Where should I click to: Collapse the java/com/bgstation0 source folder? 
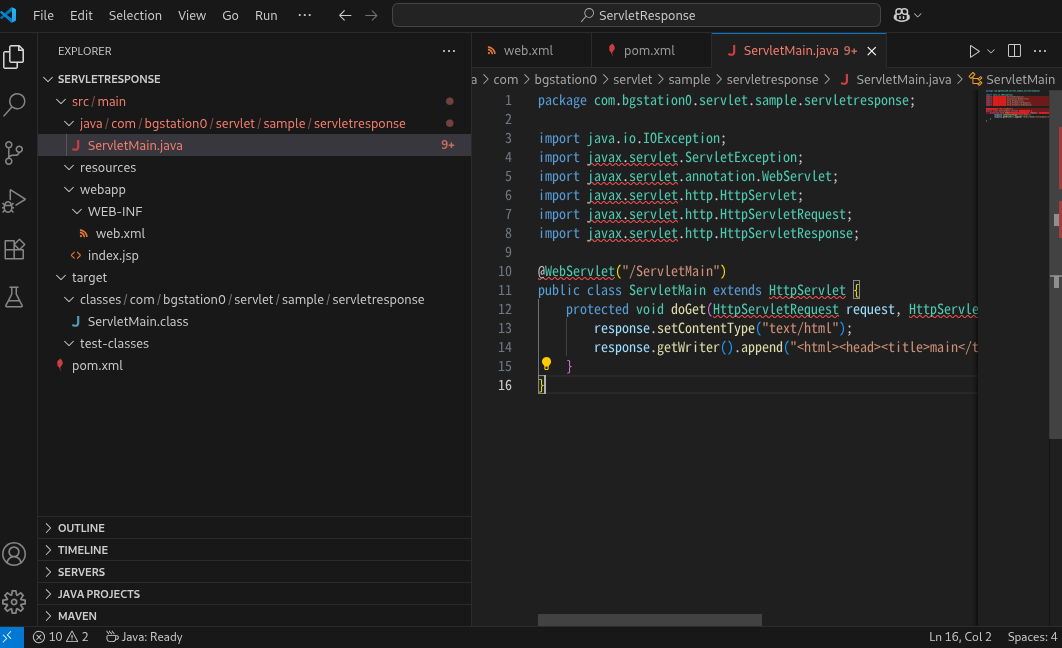69,123
